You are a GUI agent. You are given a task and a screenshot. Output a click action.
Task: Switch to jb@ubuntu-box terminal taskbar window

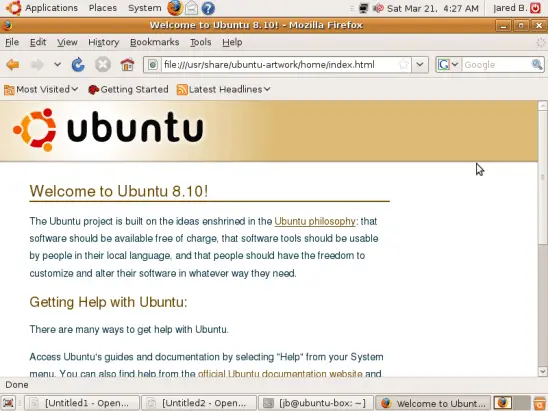tap(316, 403)
